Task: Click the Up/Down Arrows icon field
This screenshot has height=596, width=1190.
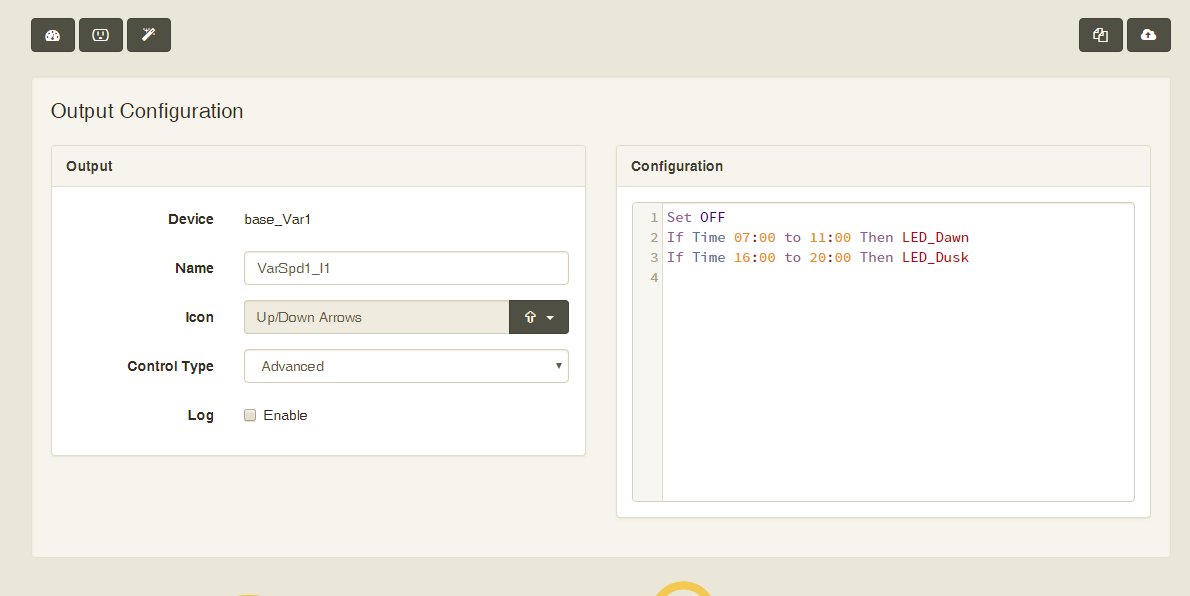Action: [376, 317]
